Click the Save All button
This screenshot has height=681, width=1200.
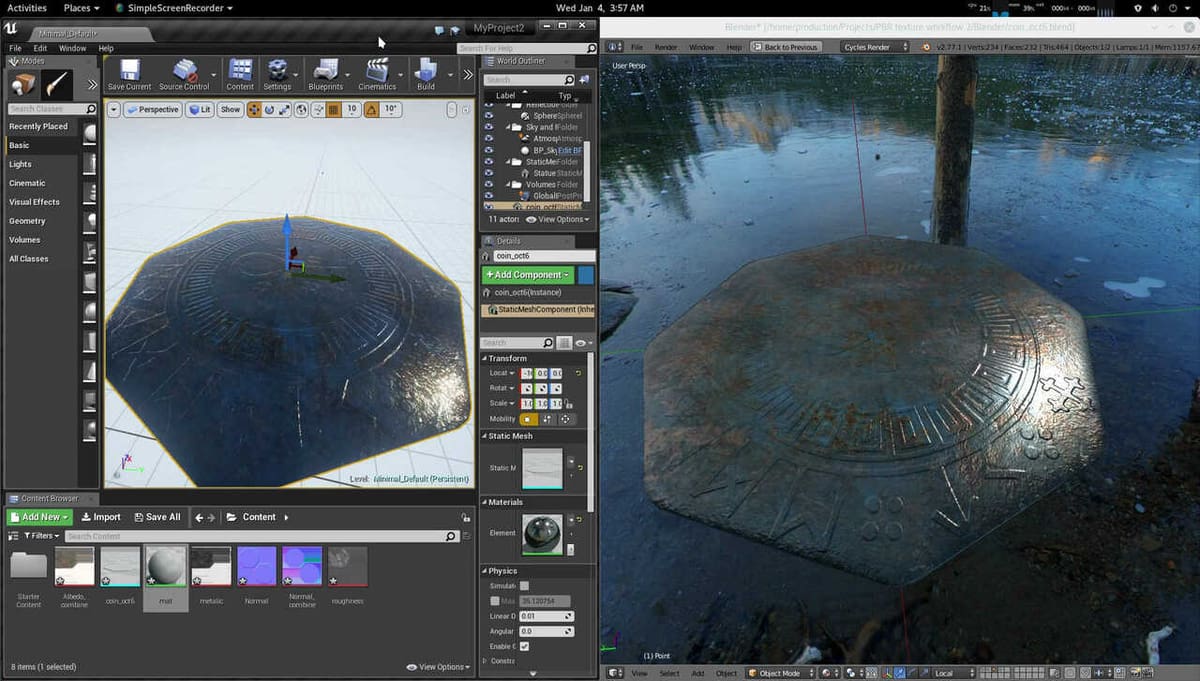click(157, 517)
